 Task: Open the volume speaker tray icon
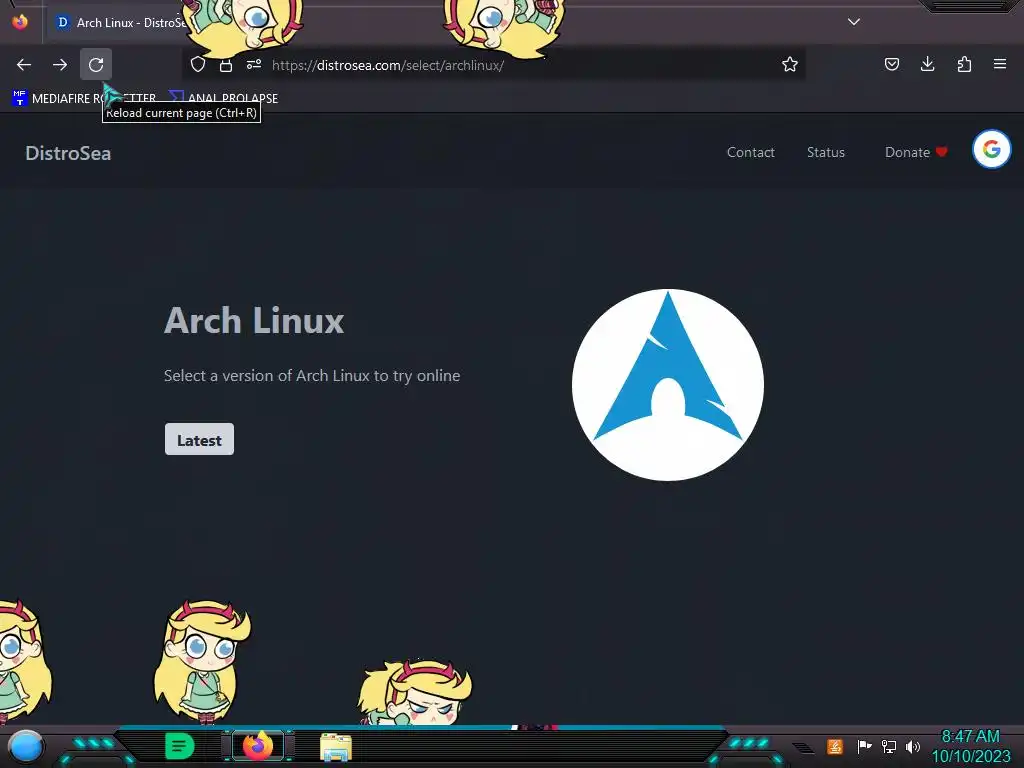point(913,746)
